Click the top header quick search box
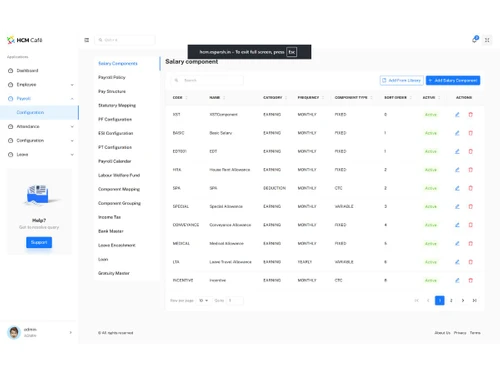The image size is (500, 375). click(125, 40)
